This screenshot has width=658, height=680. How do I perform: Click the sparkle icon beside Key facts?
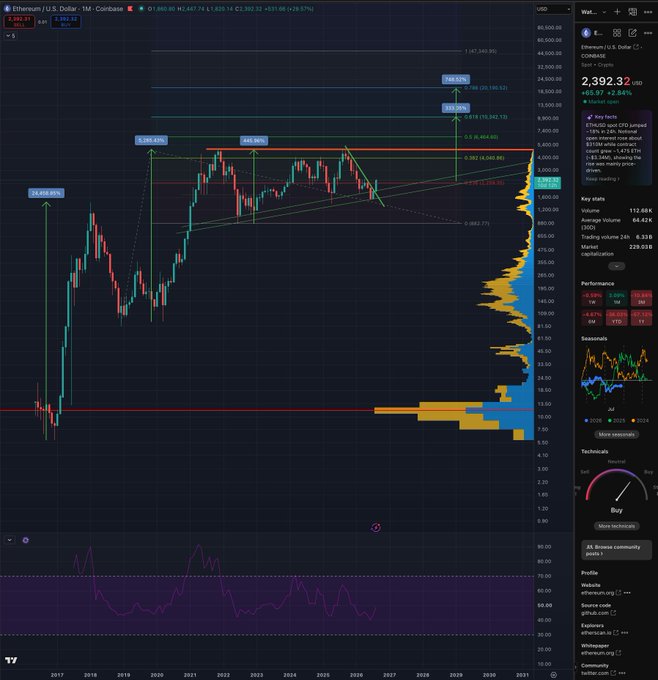(x=589, y=117)
